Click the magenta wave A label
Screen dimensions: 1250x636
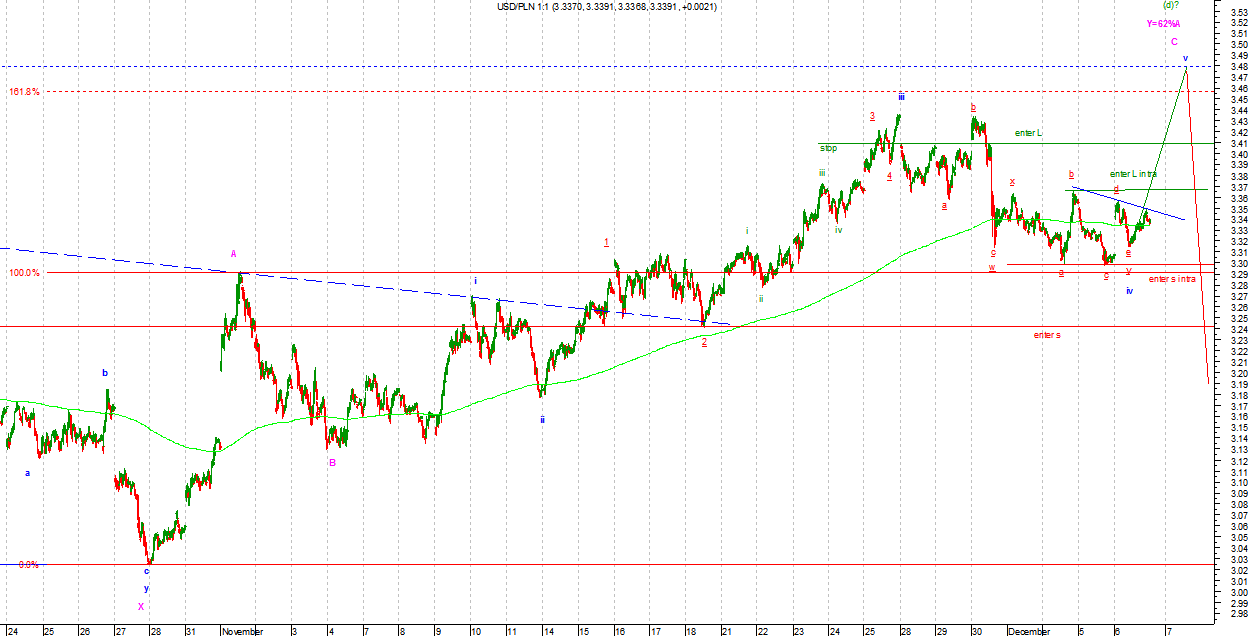coord(234,254)
